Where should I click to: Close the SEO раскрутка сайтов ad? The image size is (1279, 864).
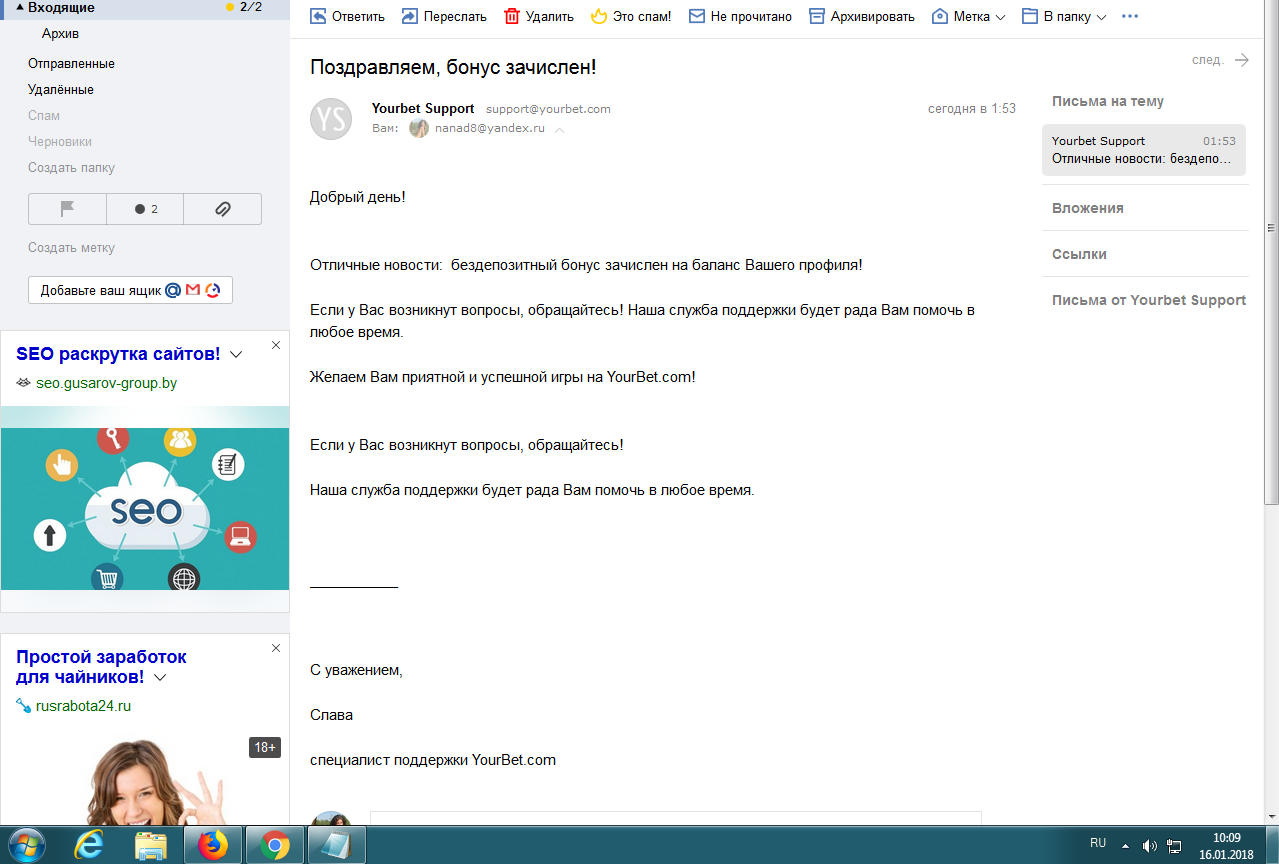(x=276, y=345)
